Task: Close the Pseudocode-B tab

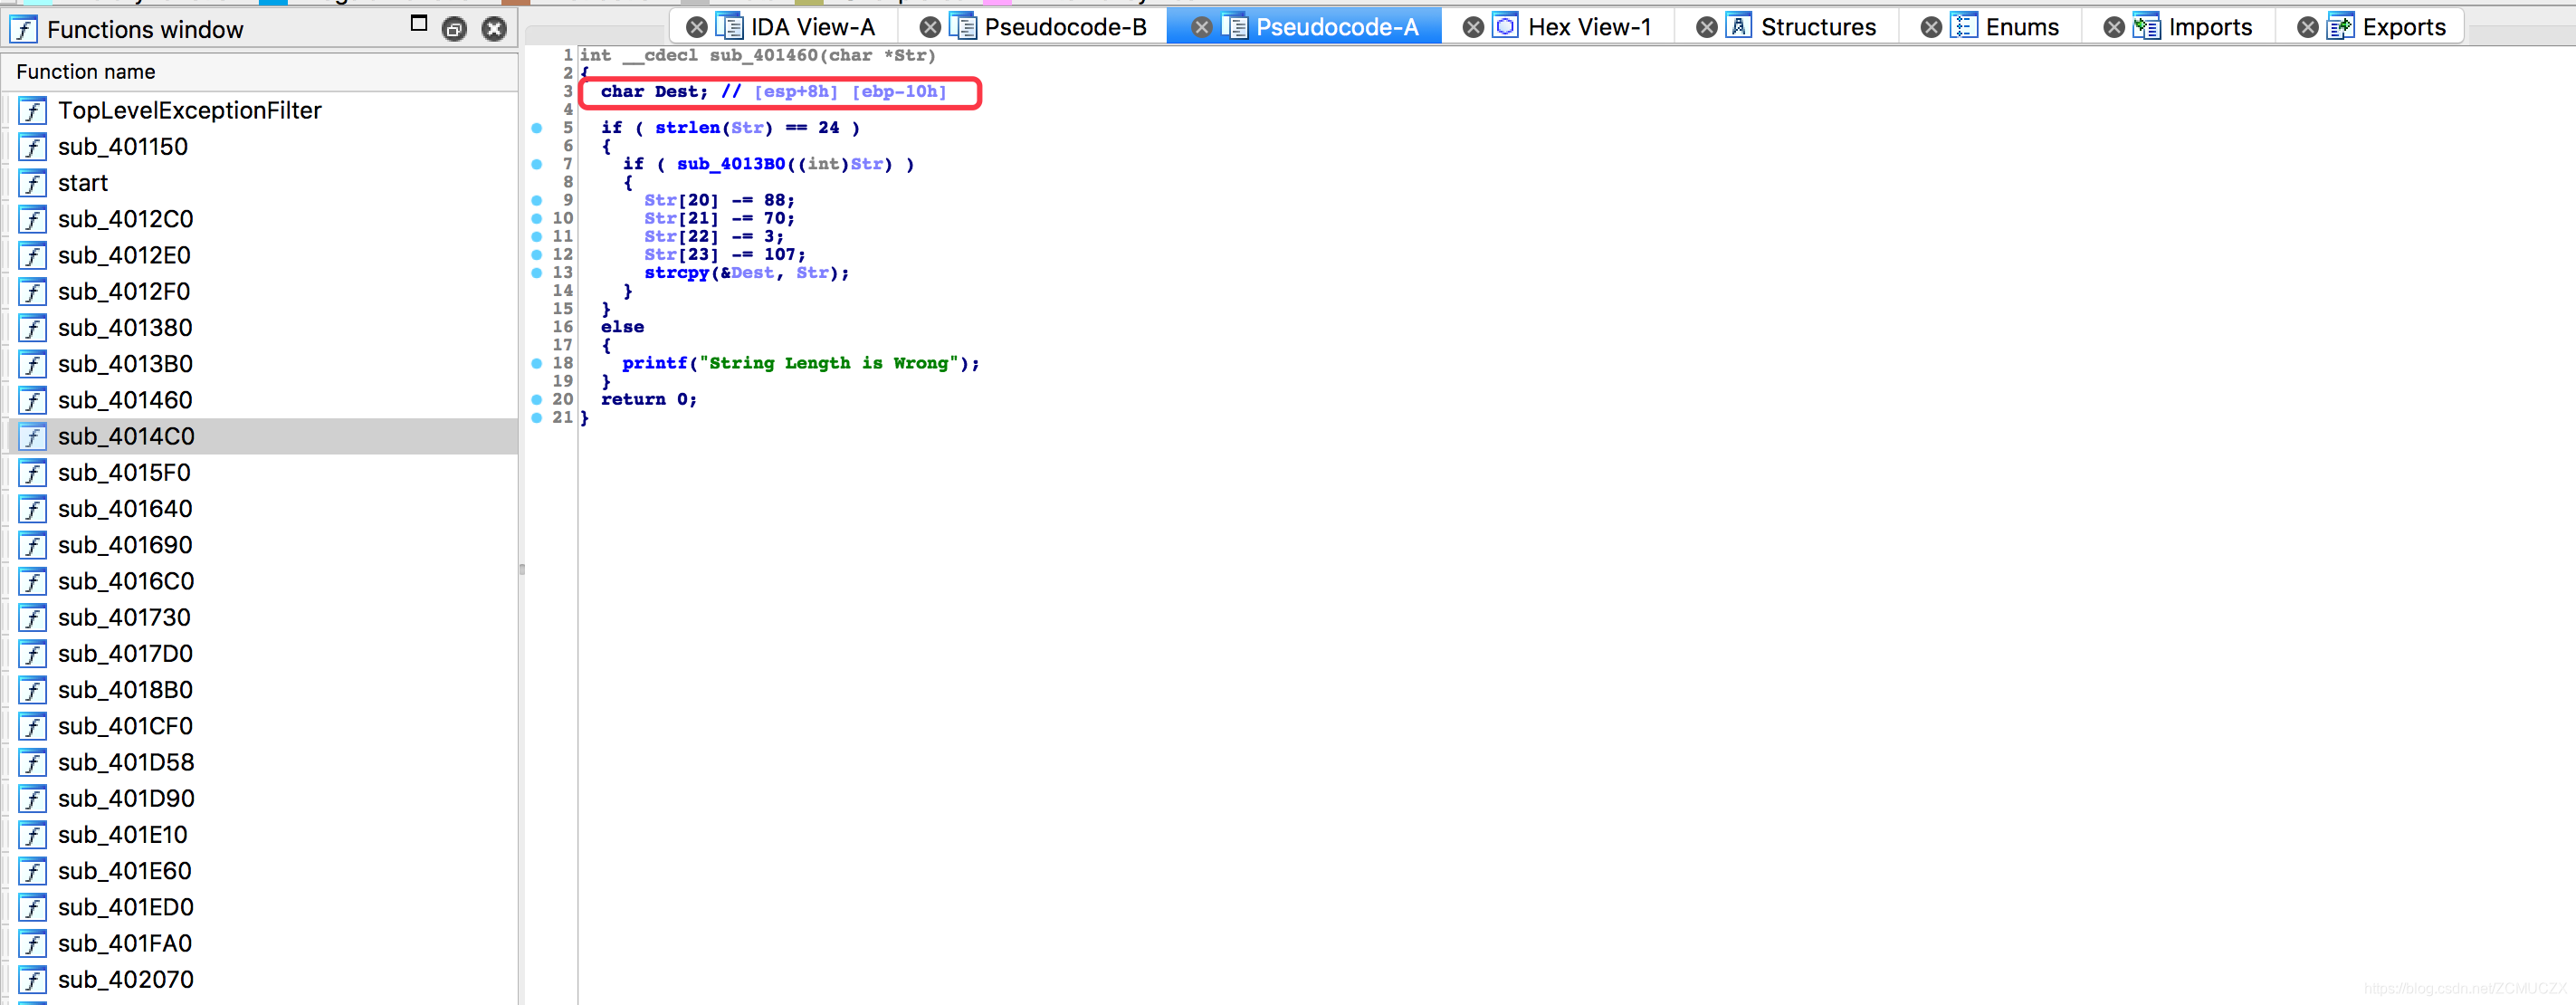Action: click(930, 27)
